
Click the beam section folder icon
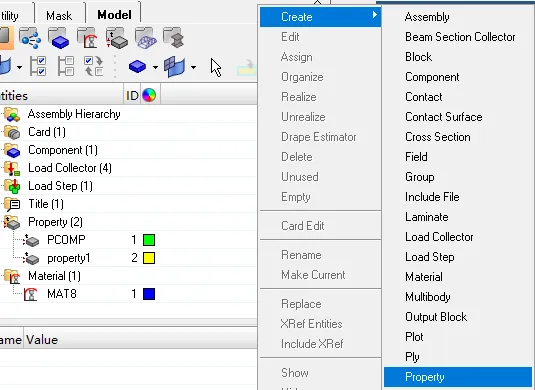point(174,38)
